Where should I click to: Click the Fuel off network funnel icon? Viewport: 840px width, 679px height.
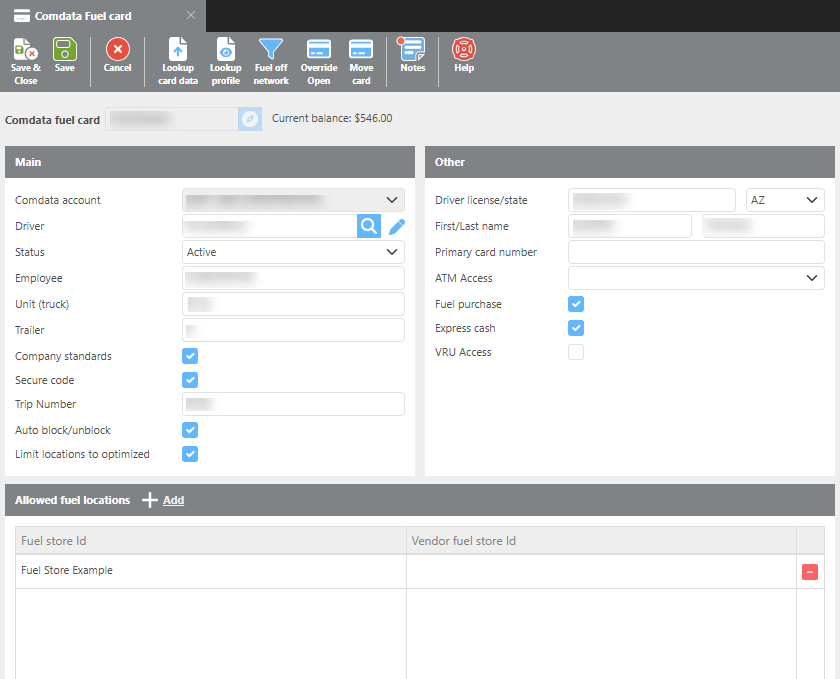click(x=271, y=49)
